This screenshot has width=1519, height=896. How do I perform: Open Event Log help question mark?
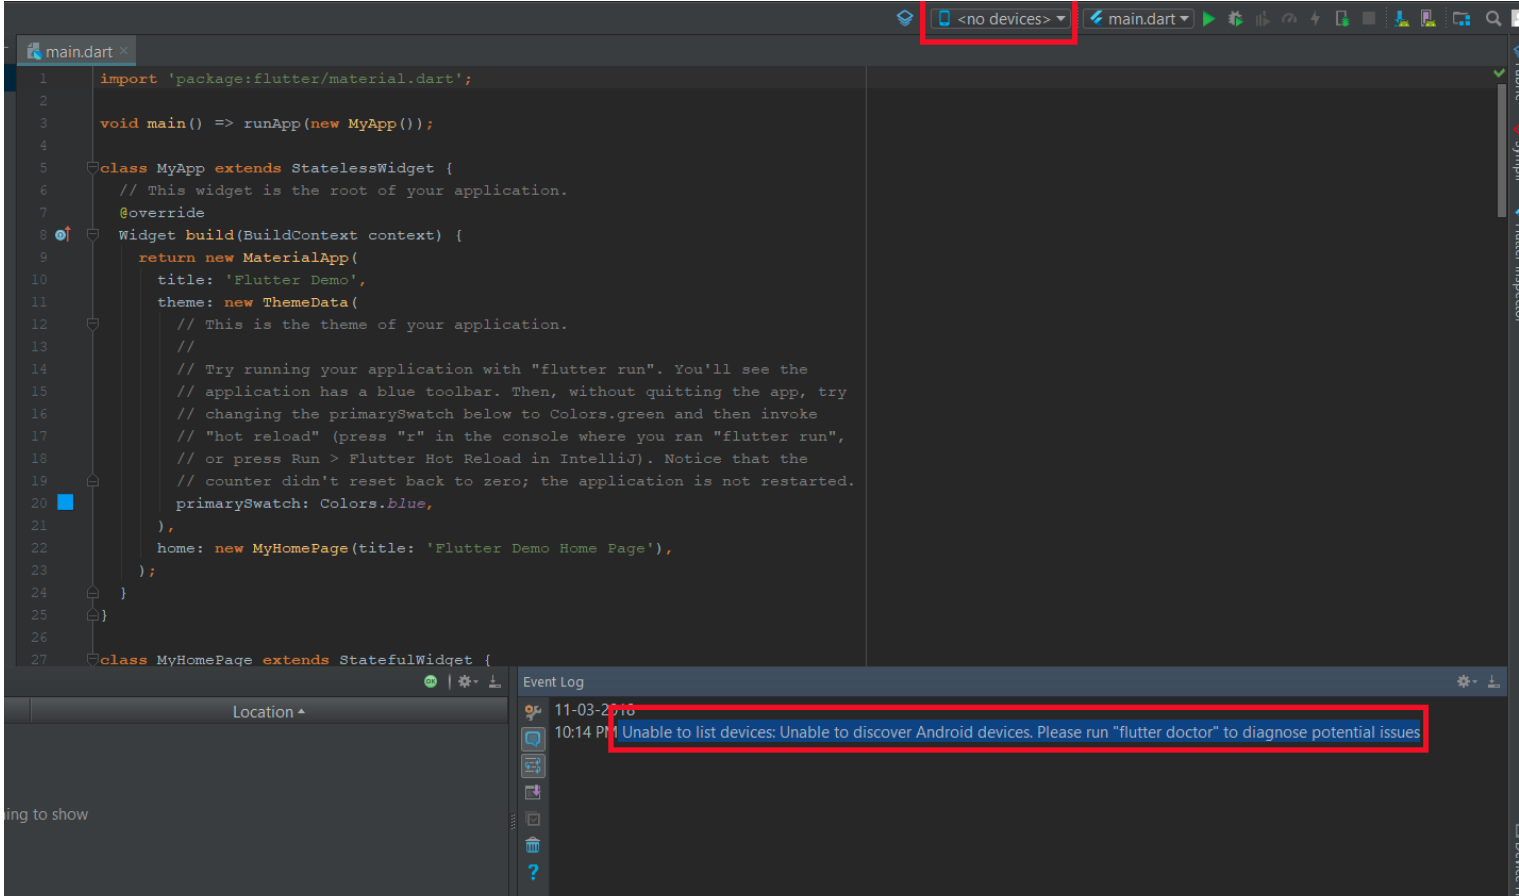(533, 872)
